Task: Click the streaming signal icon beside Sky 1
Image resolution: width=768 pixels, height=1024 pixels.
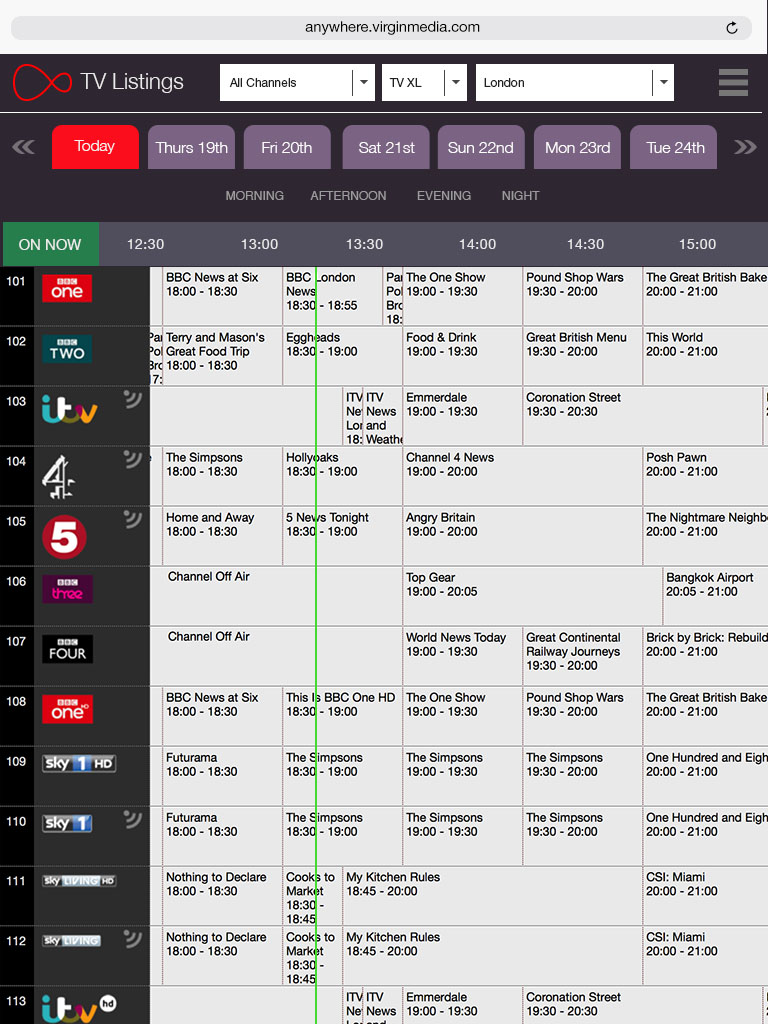Action: 133,819
